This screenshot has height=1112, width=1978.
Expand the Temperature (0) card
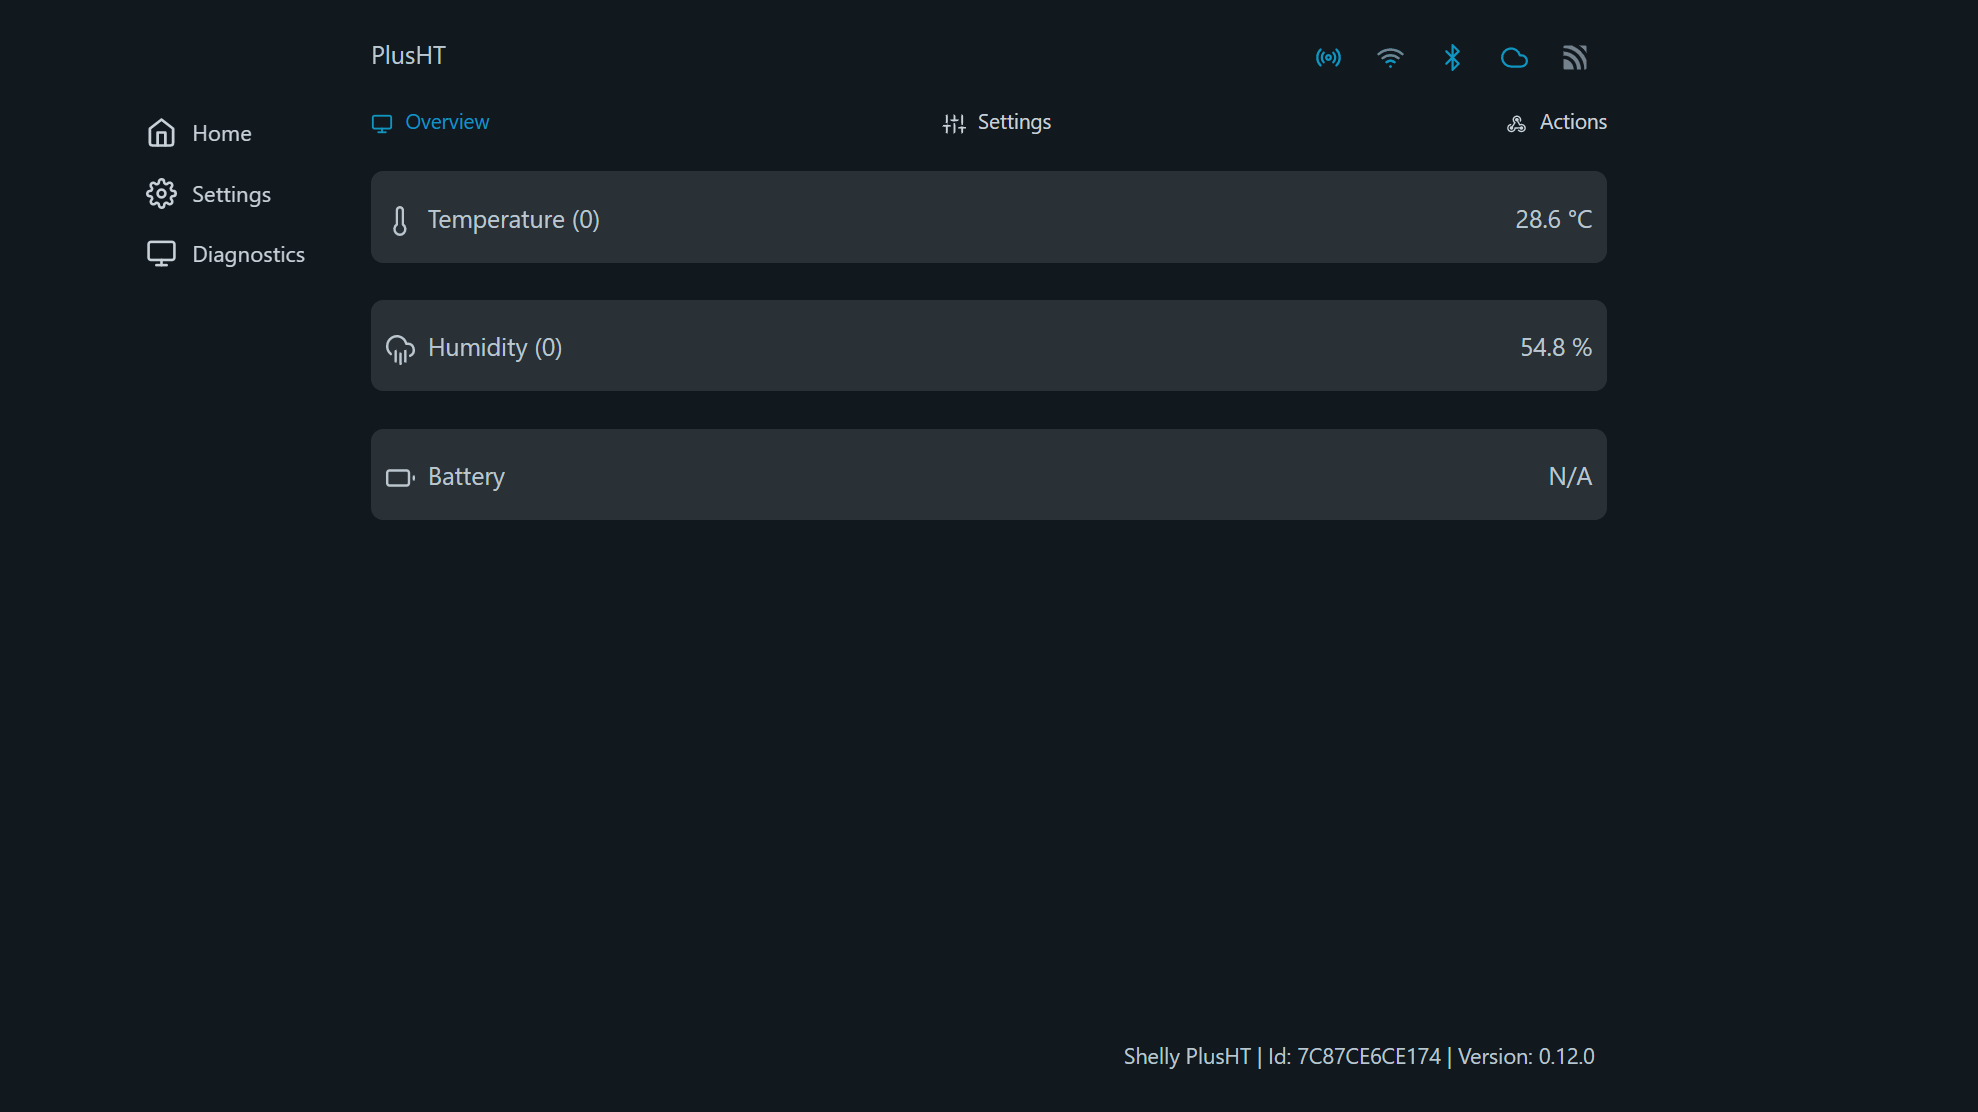pos(988,218)
